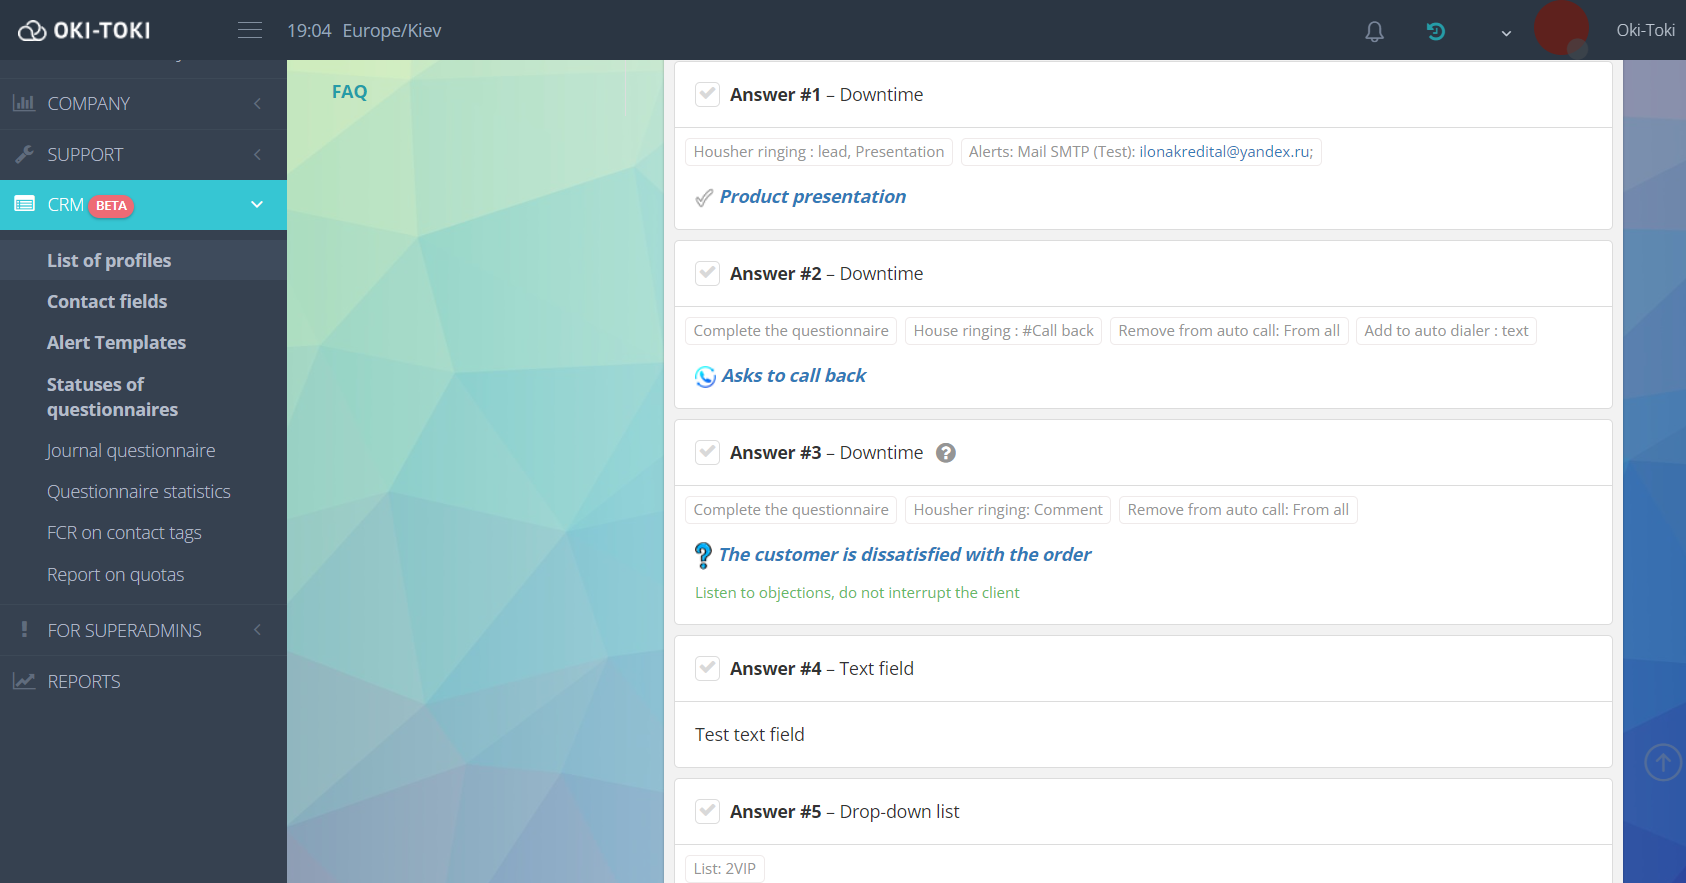Click the ilonakredital@yandex.ru email link

(x=1225, y=152)
